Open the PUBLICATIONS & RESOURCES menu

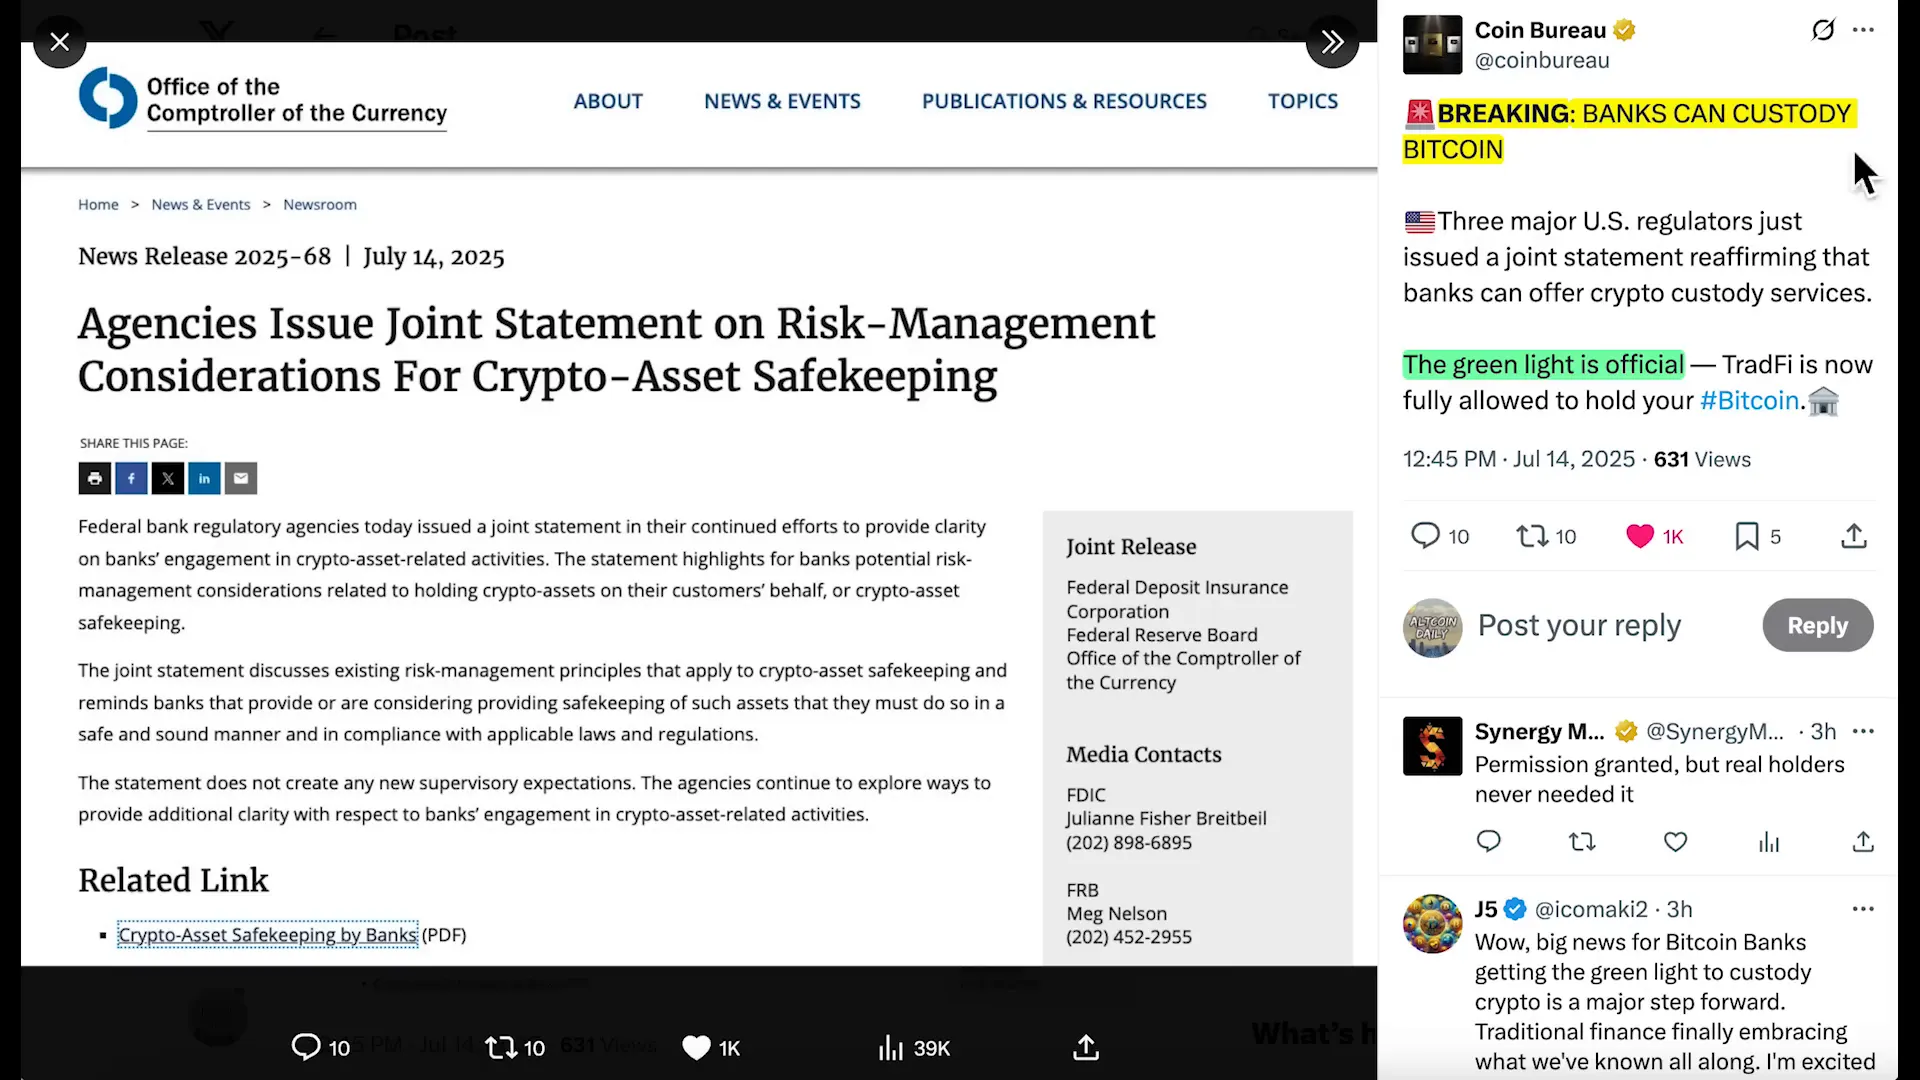[x=1064, y=101]
